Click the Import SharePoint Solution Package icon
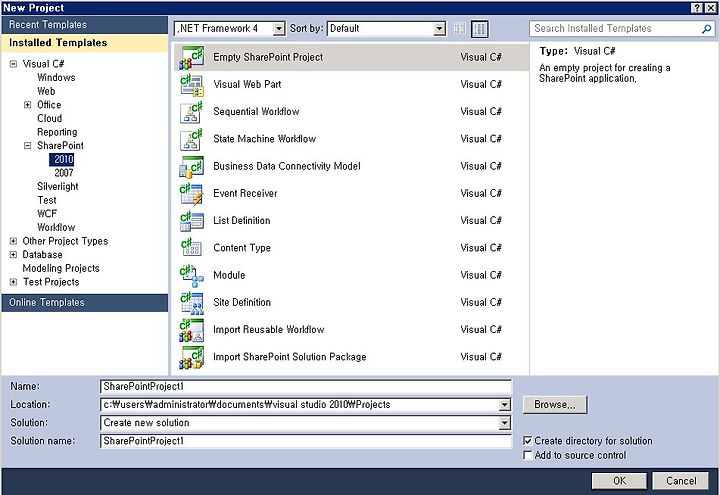The height and width of the screenshot is (495, 720). coord(191,357)
